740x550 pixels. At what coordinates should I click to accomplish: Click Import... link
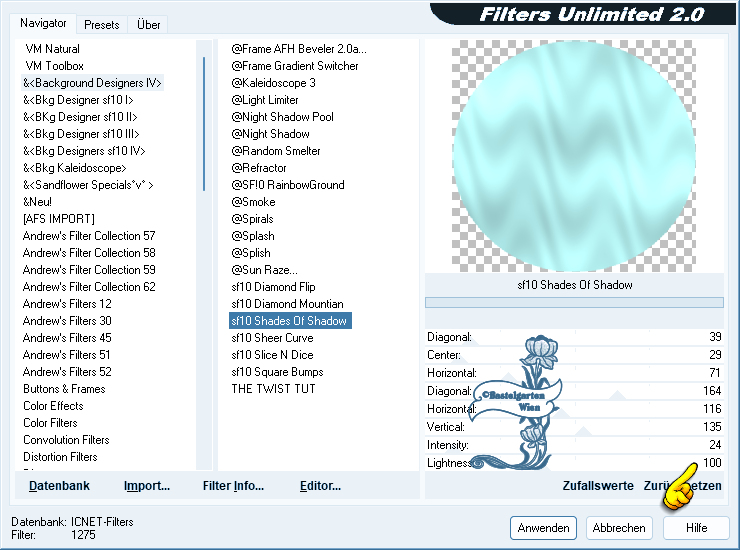[147, 486]
